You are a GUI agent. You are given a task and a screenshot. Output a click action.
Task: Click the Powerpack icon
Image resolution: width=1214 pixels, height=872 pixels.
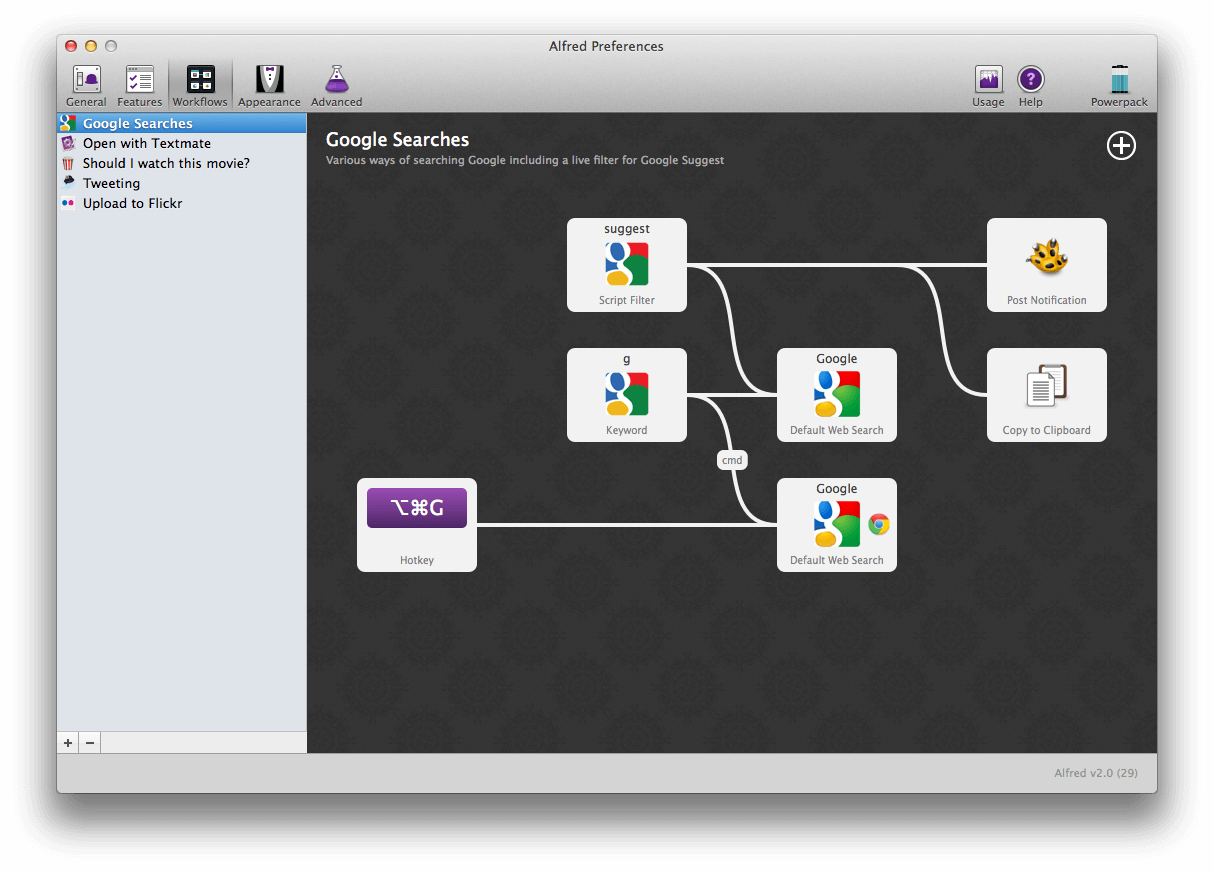(x=1118, y=83)
